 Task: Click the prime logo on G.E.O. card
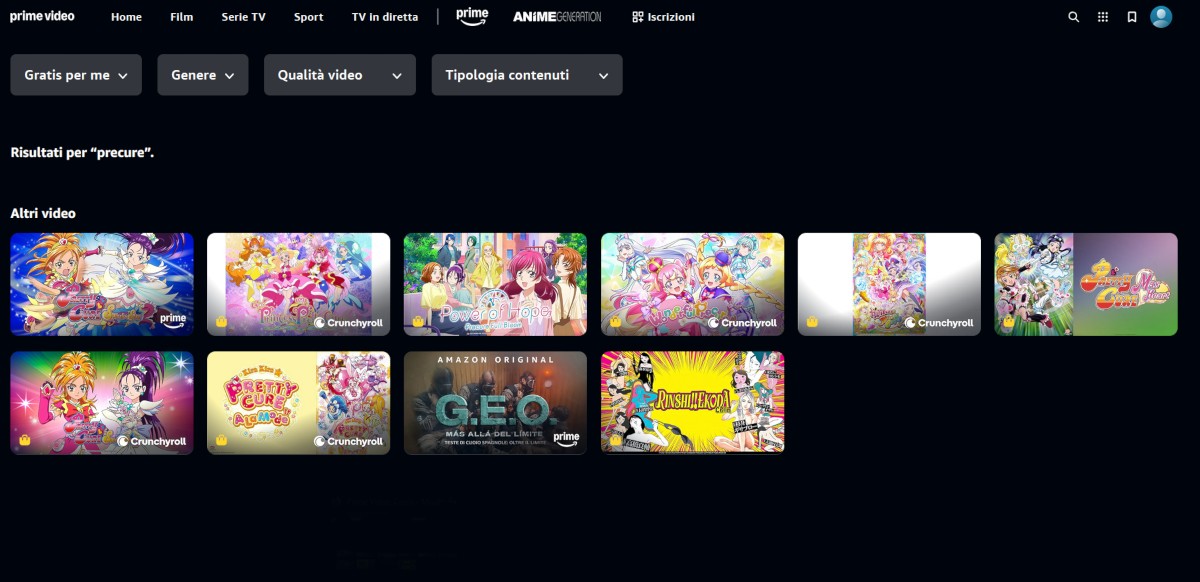click(x=566, y=438)
